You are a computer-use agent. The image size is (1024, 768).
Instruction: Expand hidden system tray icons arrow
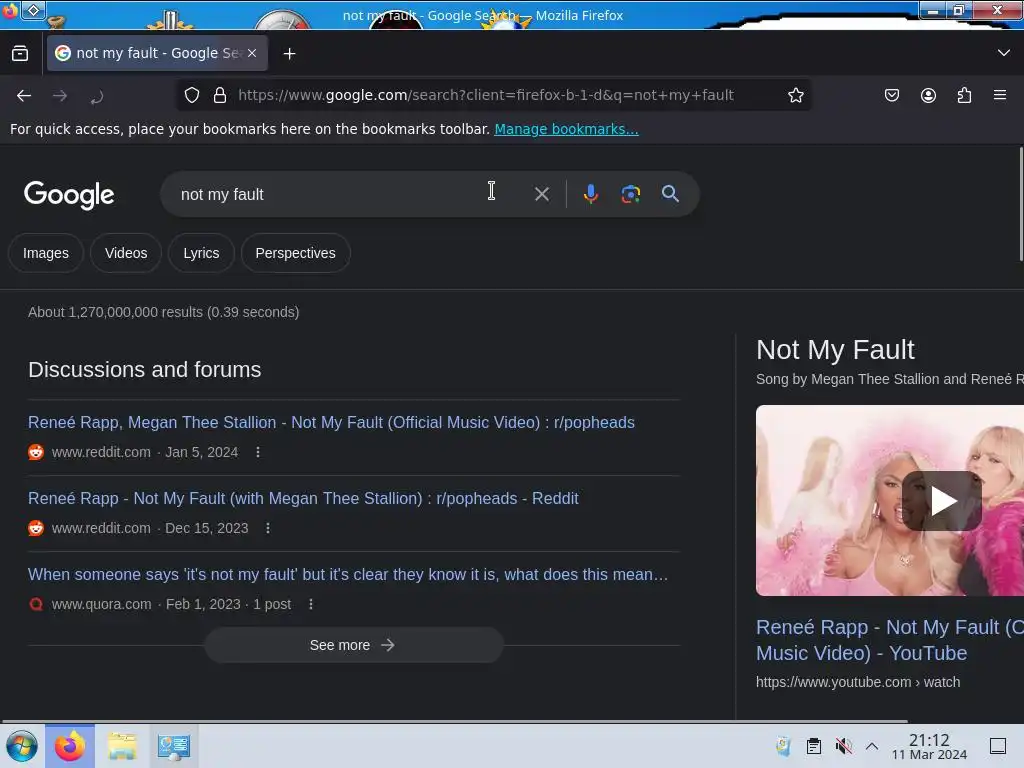click(872, 746)
